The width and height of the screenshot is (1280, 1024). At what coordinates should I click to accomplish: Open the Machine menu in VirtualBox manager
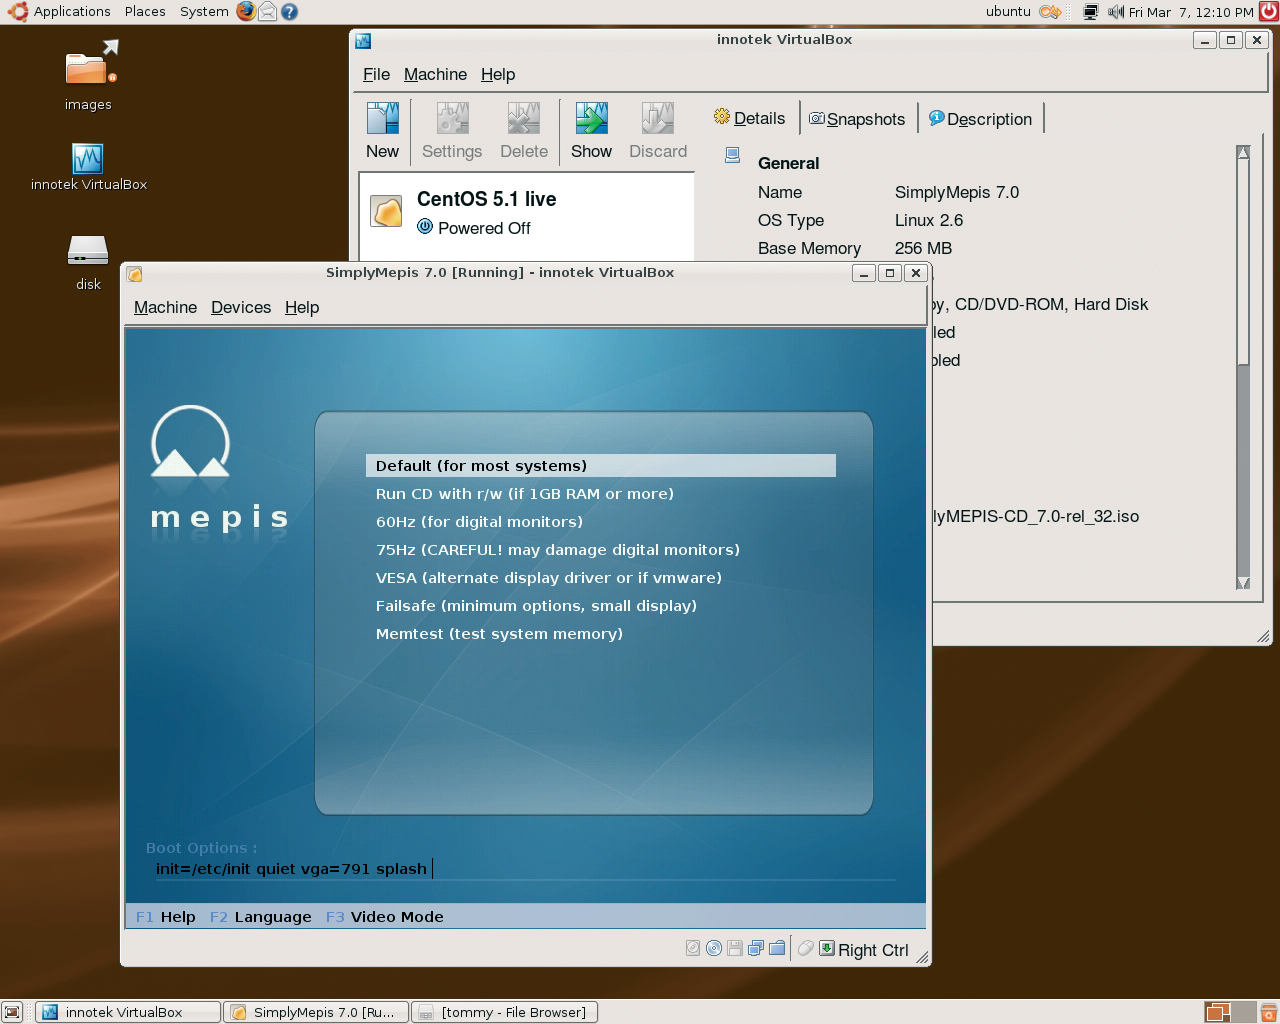coord(435,74)
